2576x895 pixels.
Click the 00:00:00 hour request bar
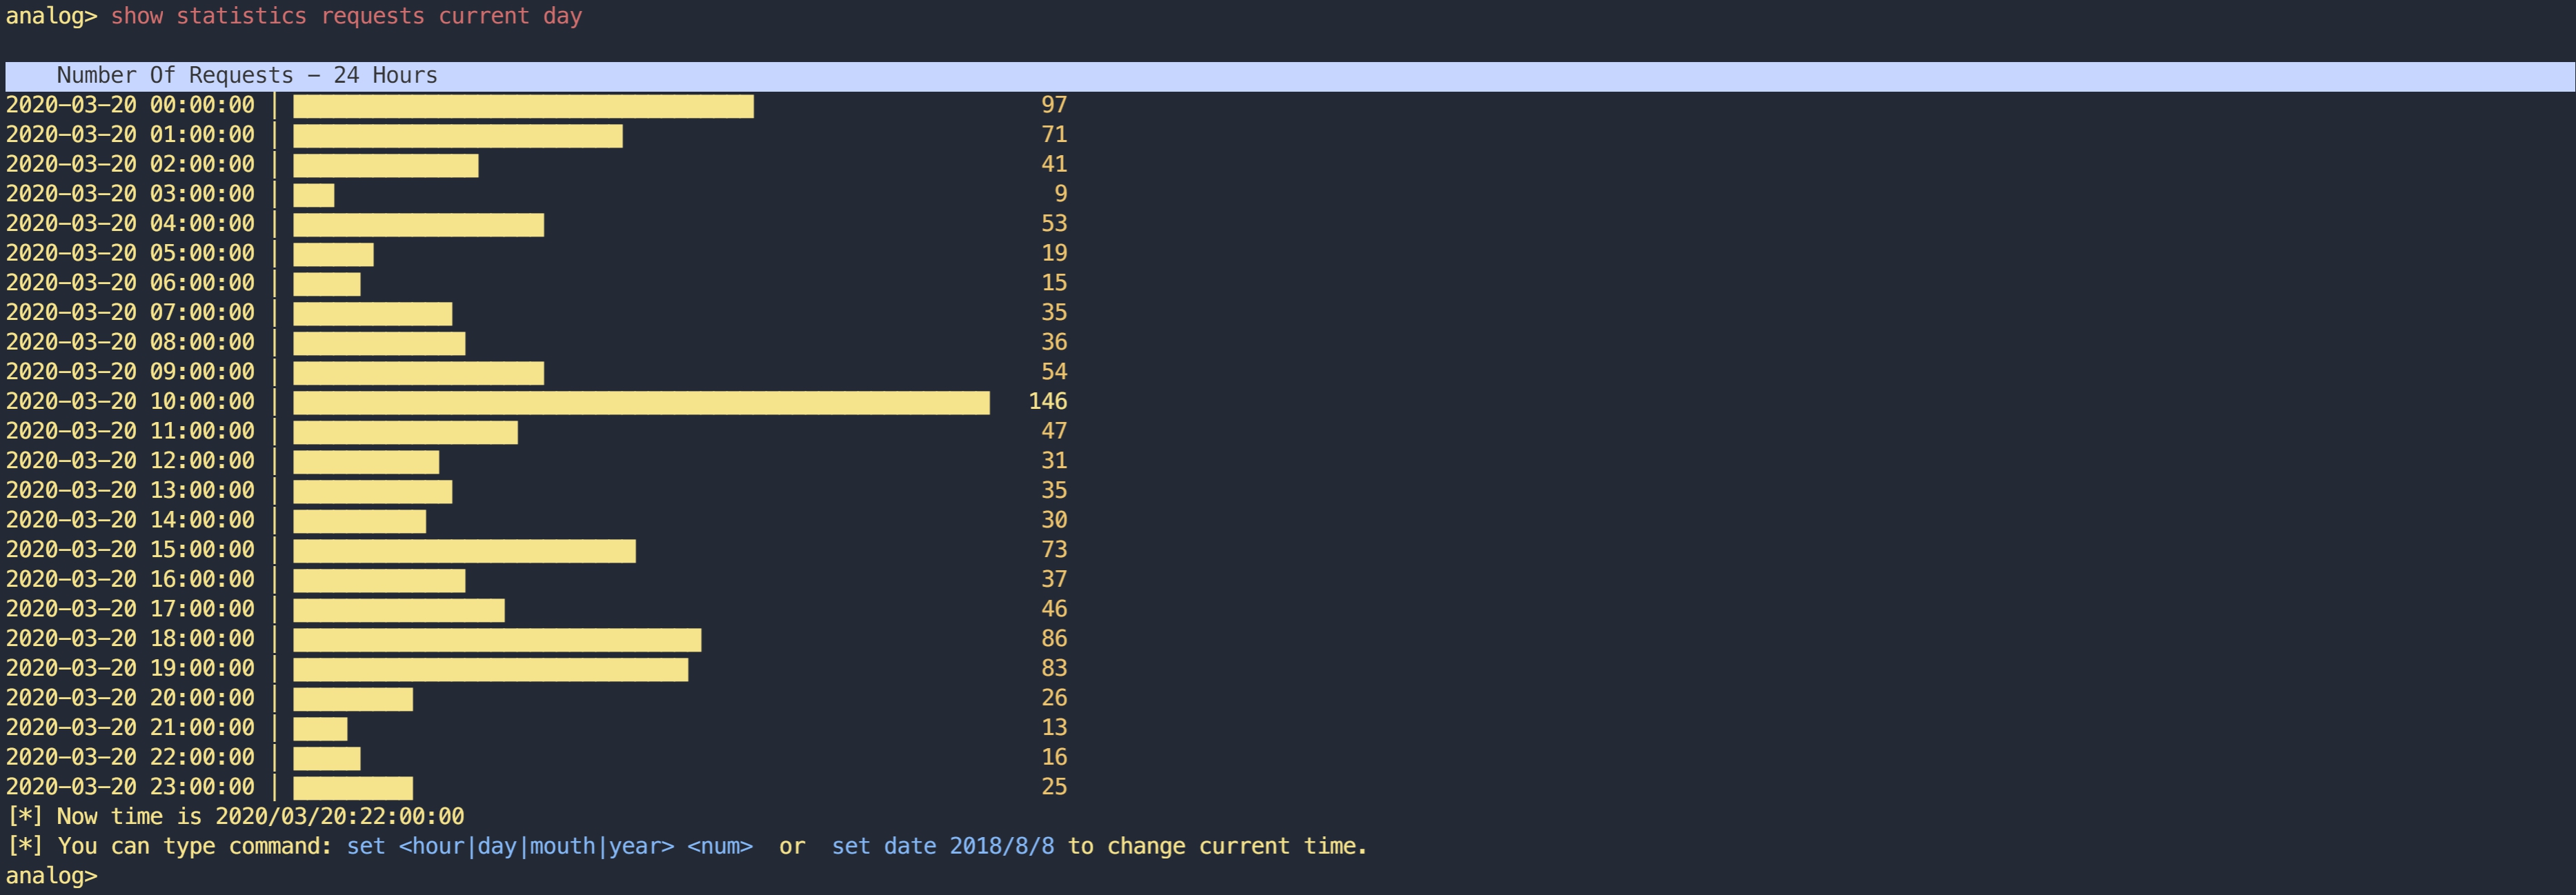(522, 106)
